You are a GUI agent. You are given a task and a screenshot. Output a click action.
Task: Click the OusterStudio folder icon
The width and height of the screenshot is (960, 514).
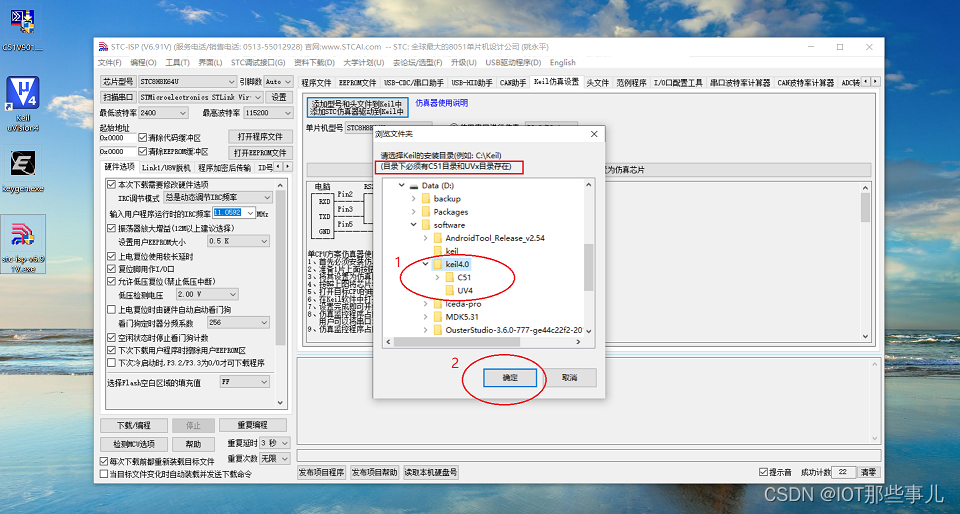pos(438,330)
